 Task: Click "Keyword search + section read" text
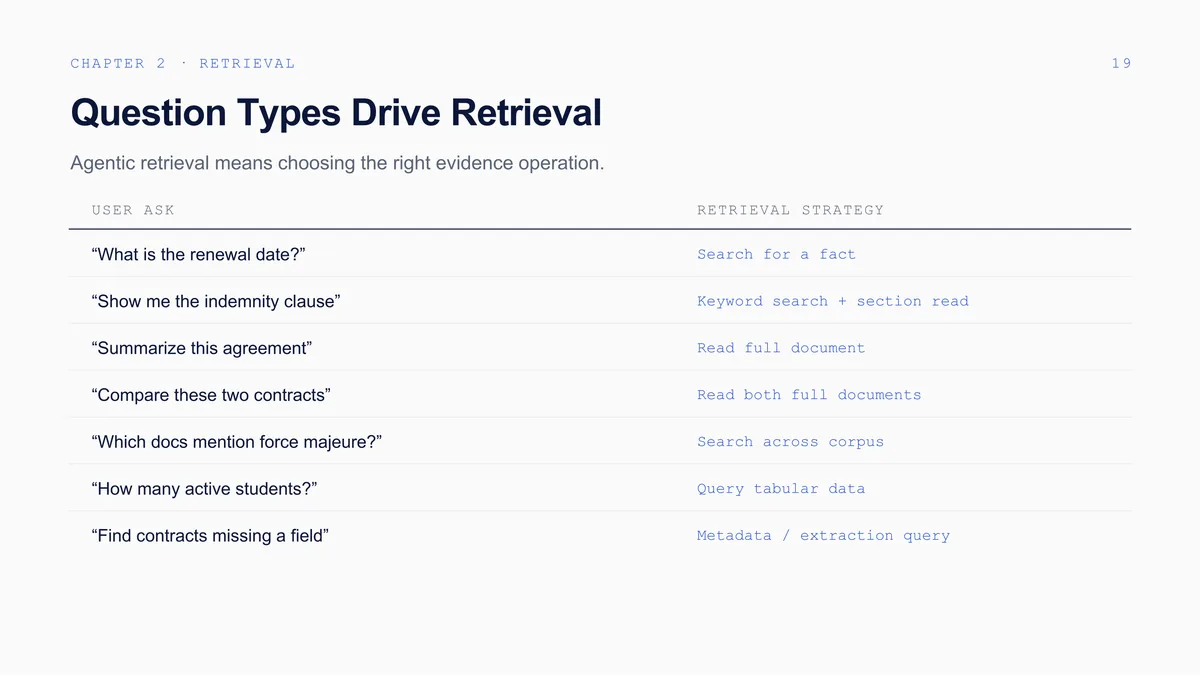(833, 301)
